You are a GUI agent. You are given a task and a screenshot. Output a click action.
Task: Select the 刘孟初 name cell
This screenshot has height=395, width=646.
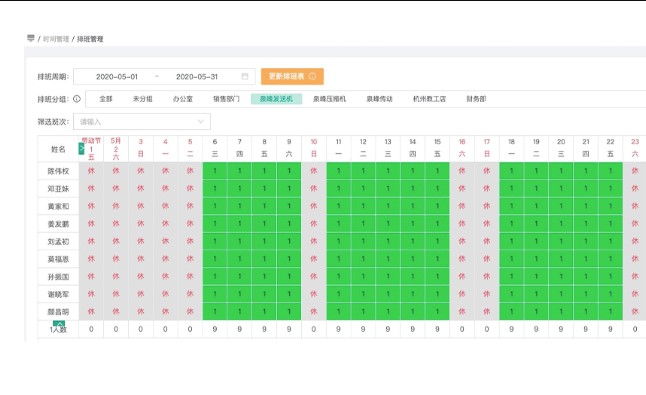pos(58,241)
